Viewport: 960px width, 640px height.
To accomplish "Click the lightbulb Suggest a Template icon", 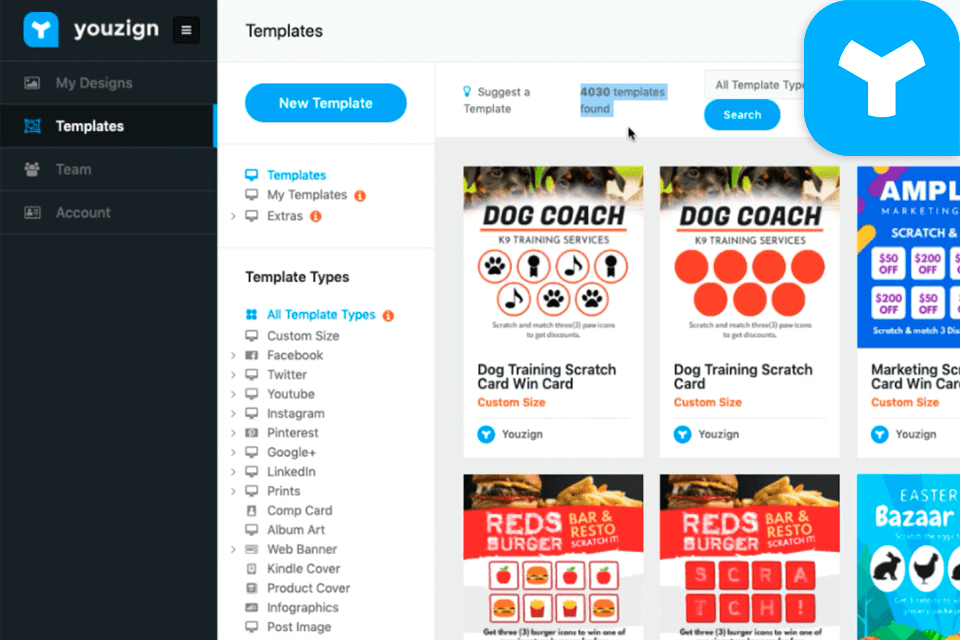I will 467,91.
